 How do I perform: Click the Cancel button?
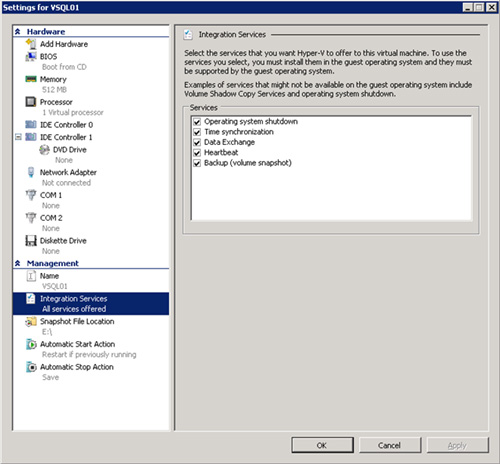point(390,445)
